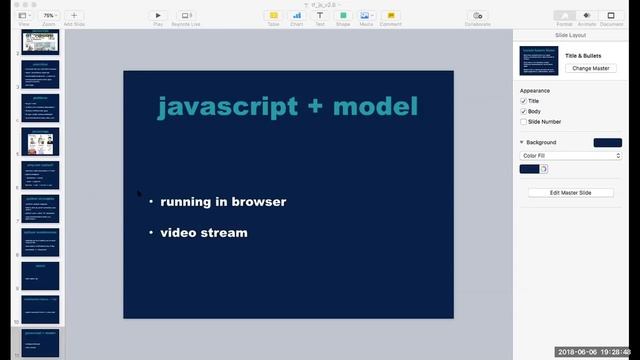Viewport: 640px width, 360px height.
Task: Switch to the Document inspector
Action: click(x=611, y=16)
